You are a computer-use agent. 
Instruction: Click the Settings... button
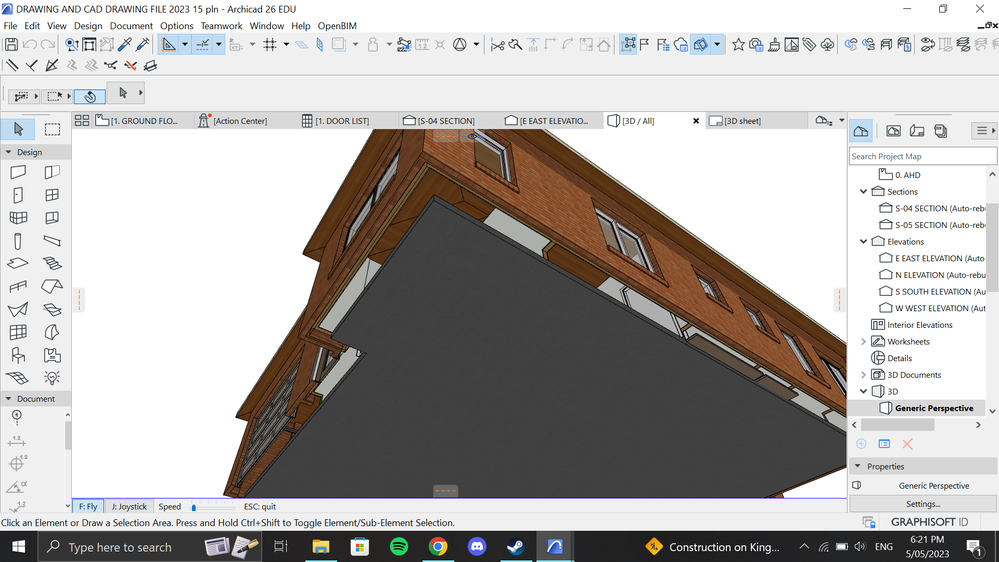(x=922, y=504)
